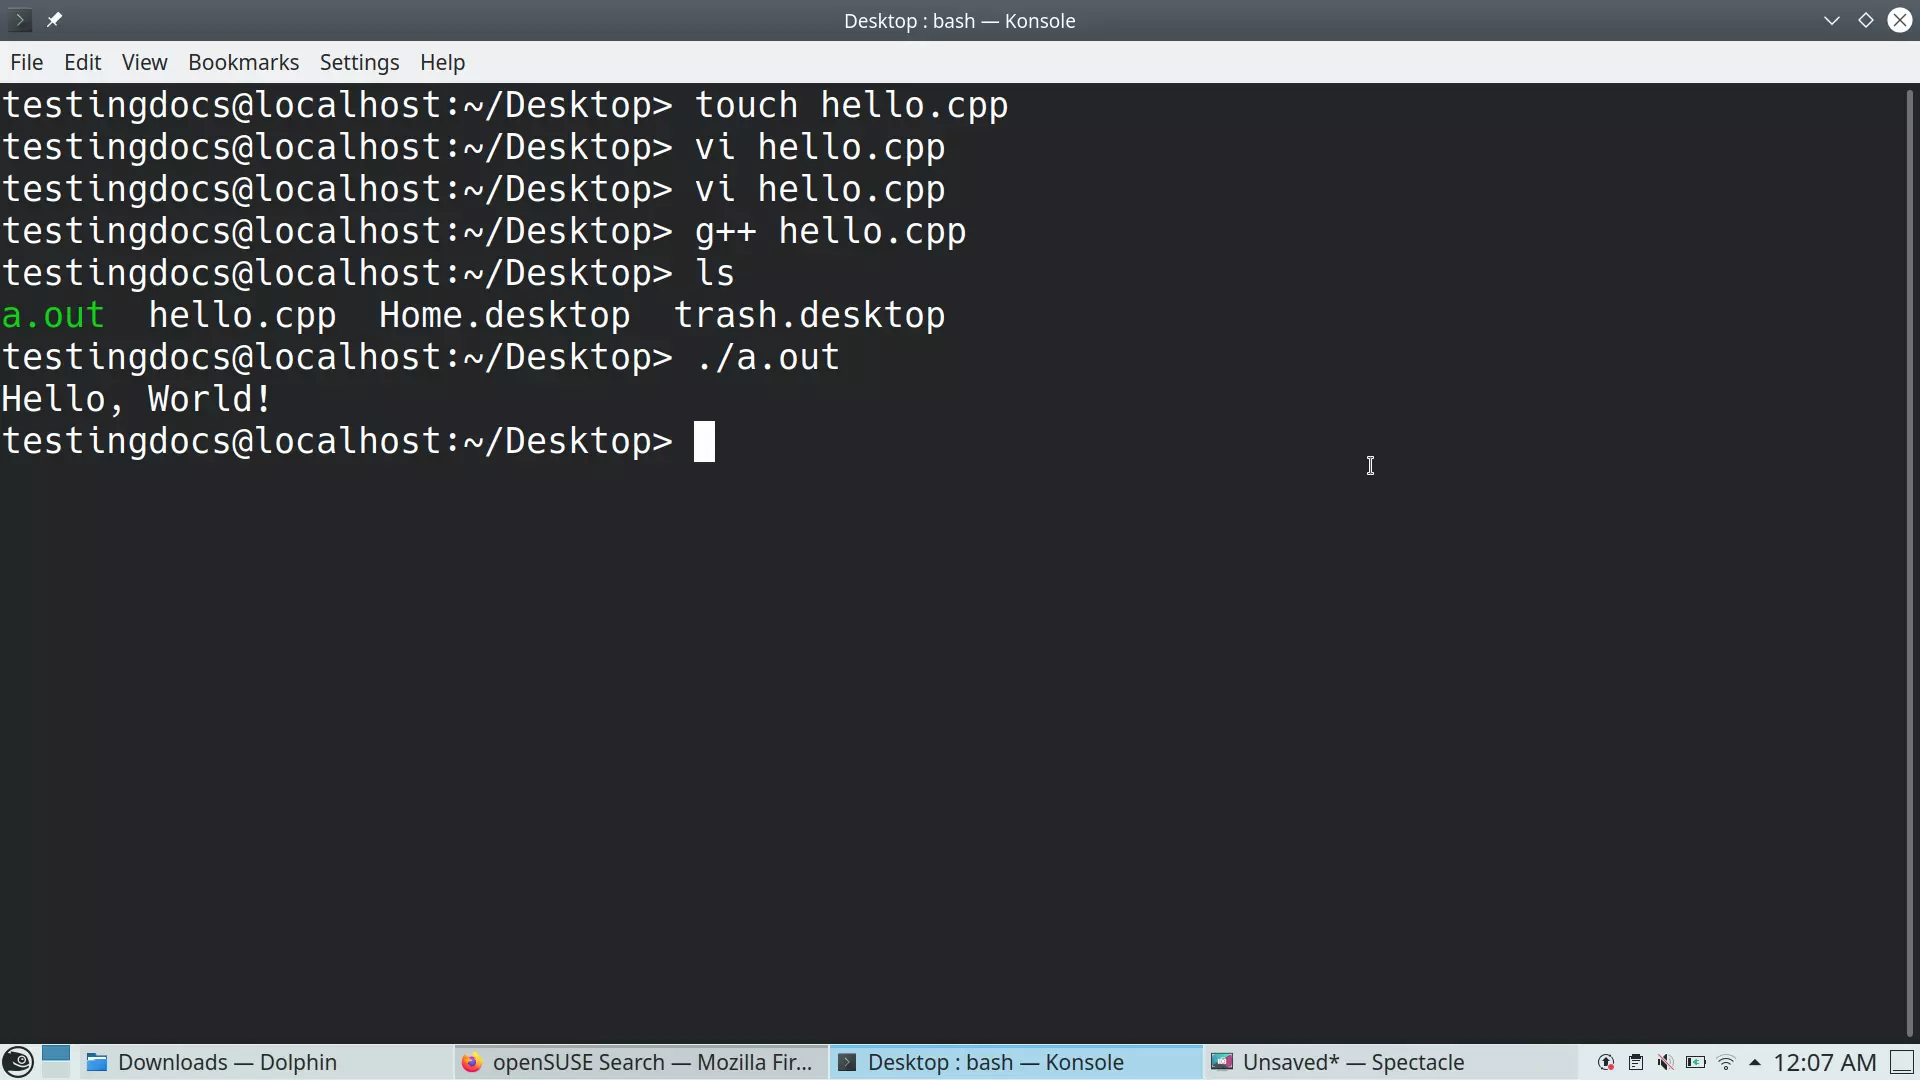Click the volume/audio tray icon

click(1665, 1062)
